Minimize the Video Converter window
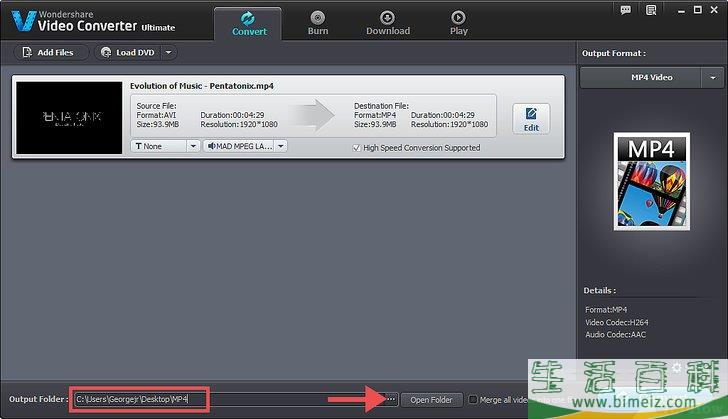This screenshot has height=419, width=728. tap(681, 10)
